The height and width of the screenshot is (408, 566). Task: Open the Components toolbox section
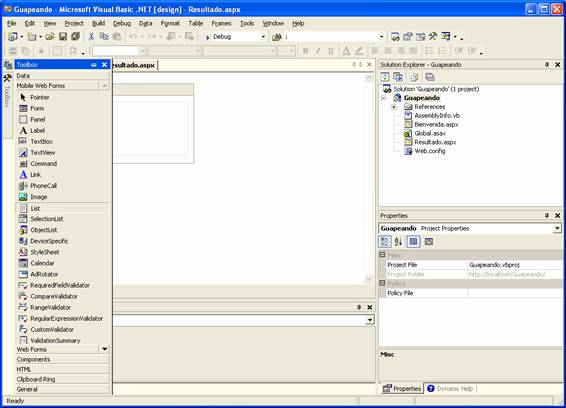(62, 360)
